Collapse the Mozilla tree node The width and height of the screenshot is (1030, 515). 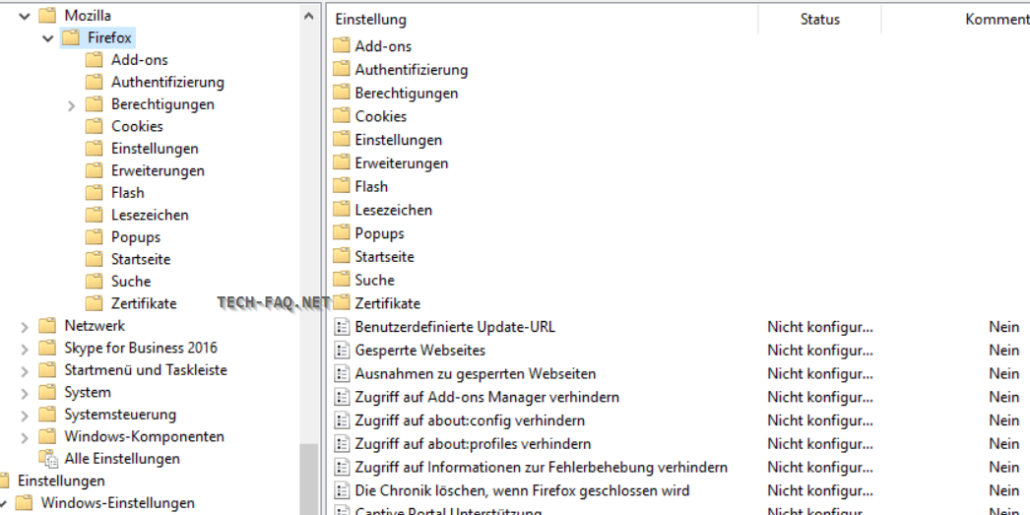[25, 16]
